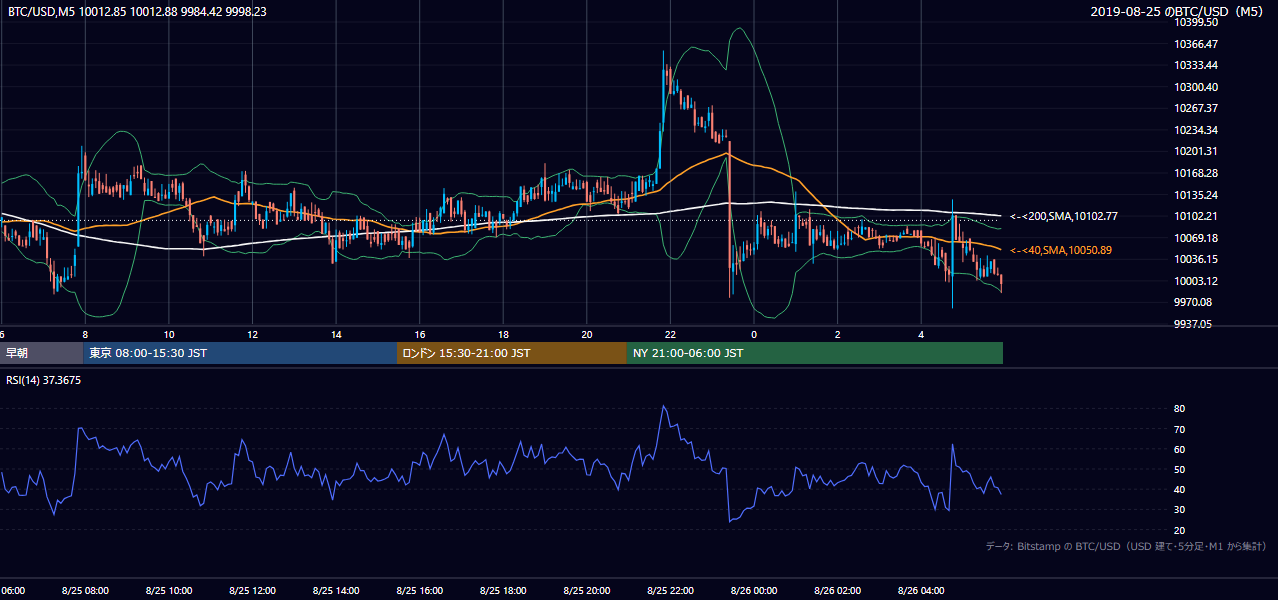Click the 8/25 22:00 date axis label

pos(670,591)
